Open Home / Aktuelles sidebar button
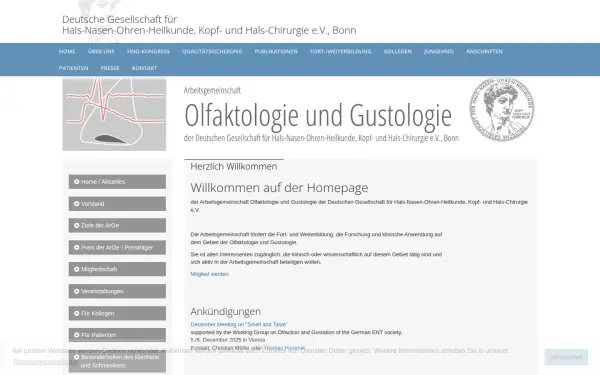The image size is (600, 375). 117,182
